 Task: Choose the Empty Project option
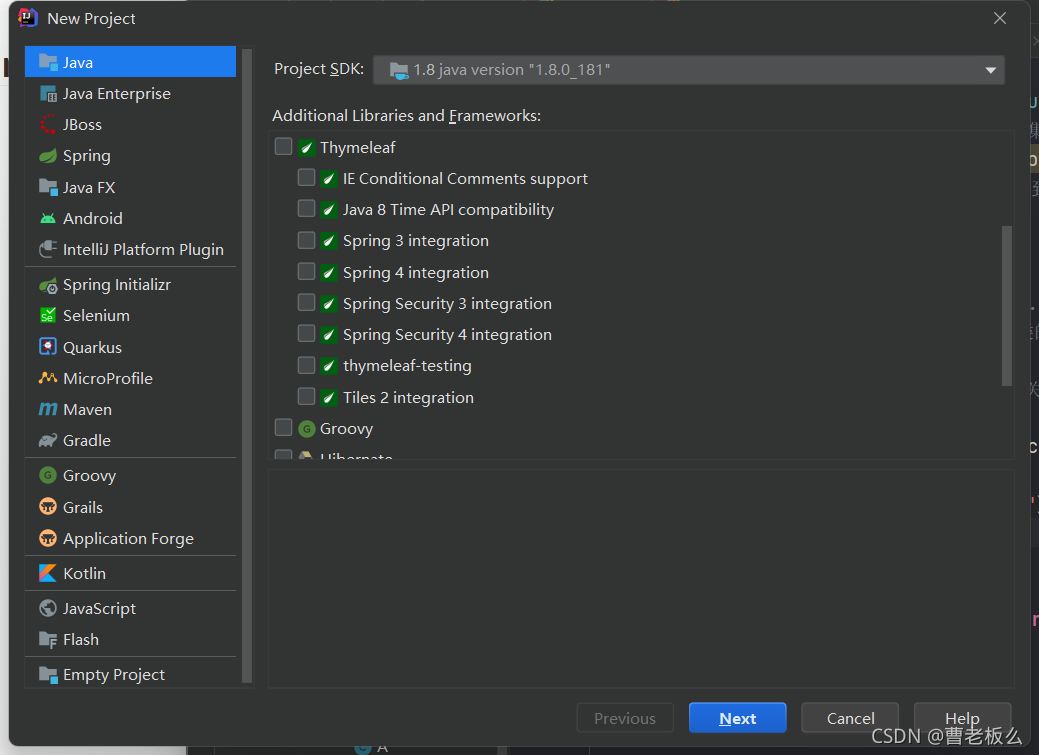[131, 675]
